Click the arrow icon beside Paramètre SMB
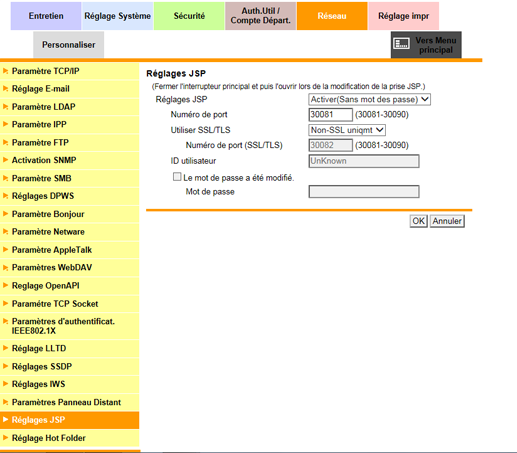Screen dimensions: 517x453 coord(5,178)
